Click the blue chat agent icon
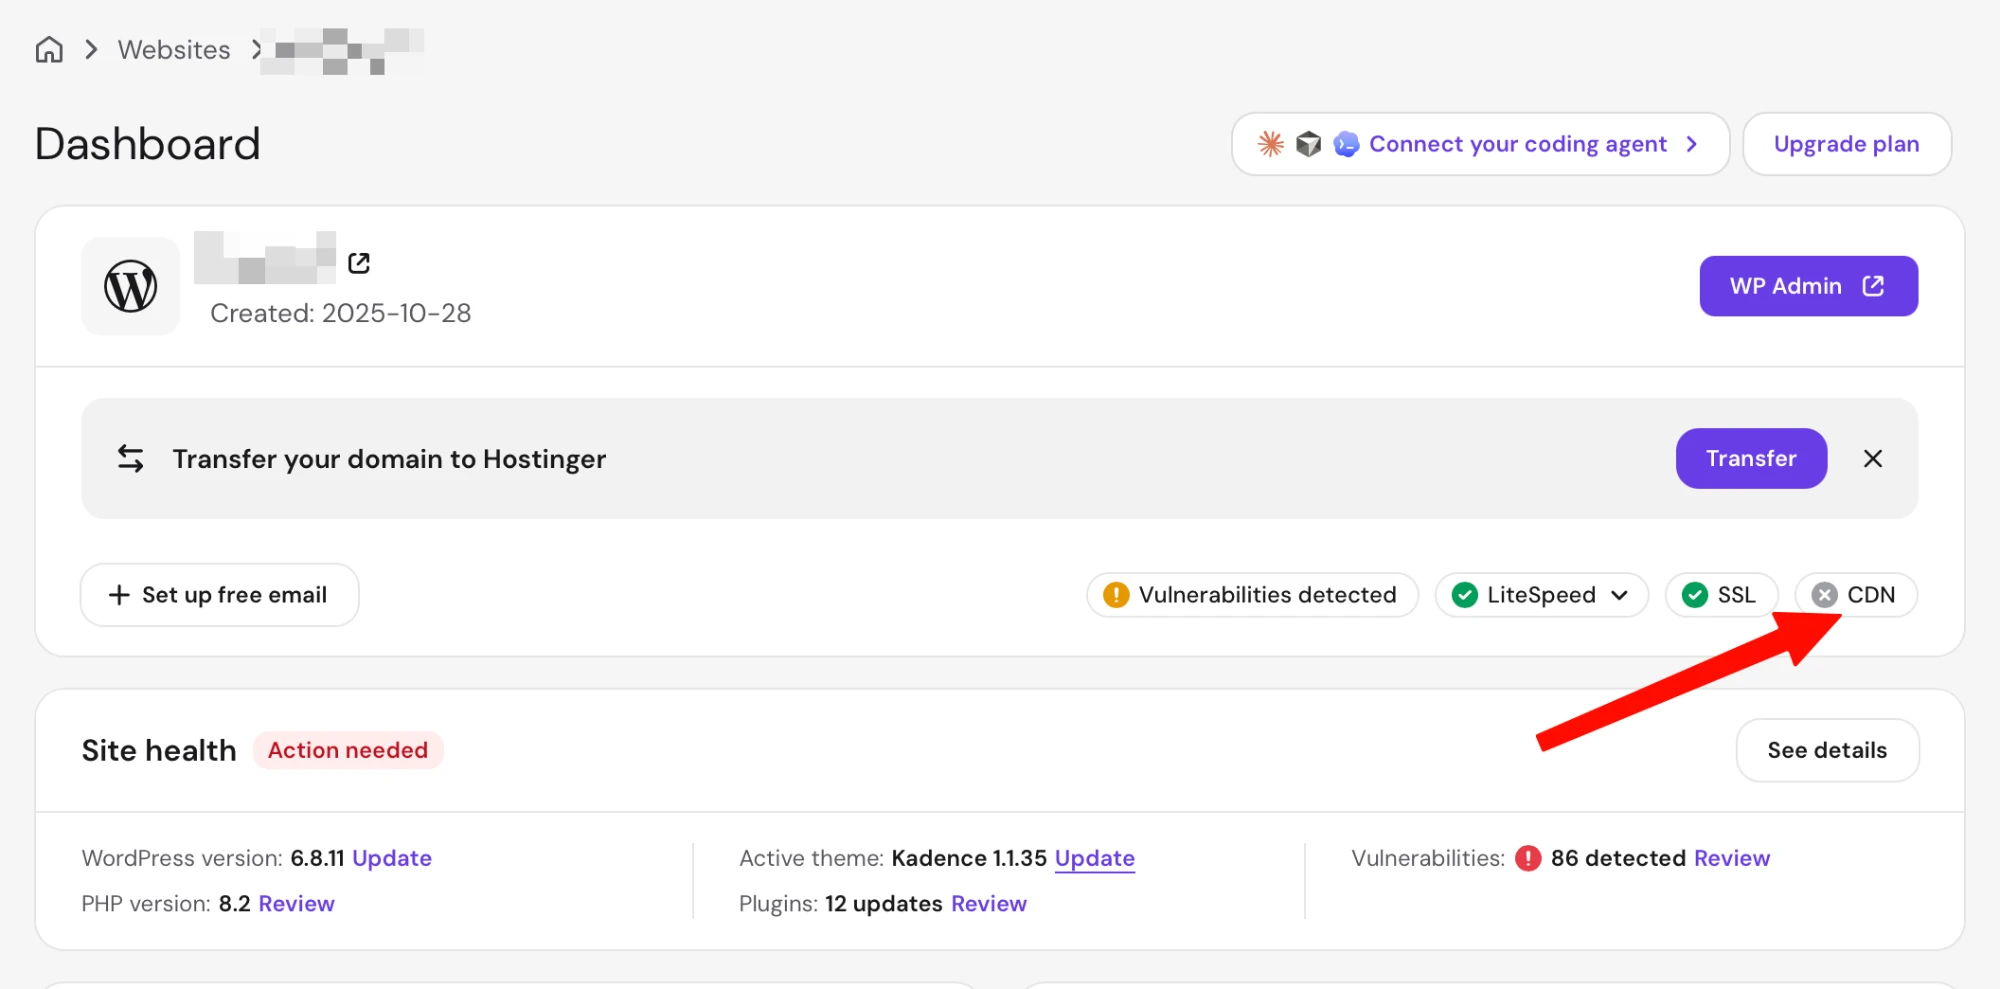2000x989 pixels. click(1346, 144)
